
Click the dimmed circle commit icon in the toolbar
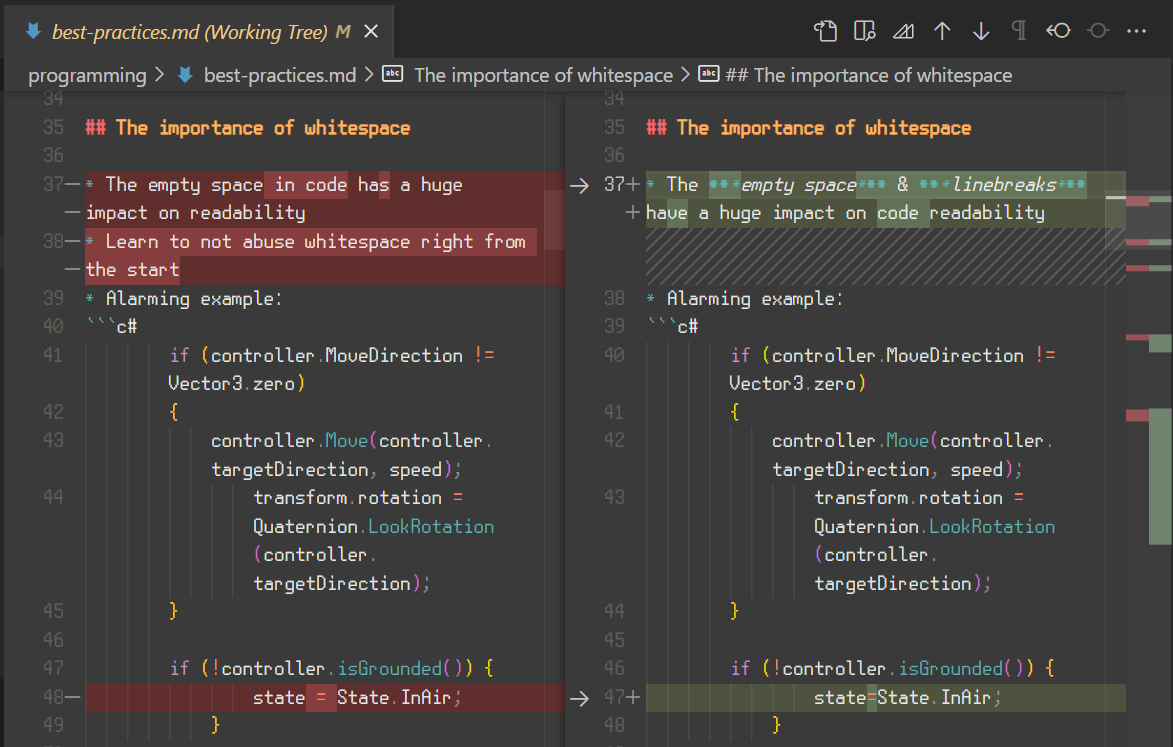click(x=1097, y=31)
